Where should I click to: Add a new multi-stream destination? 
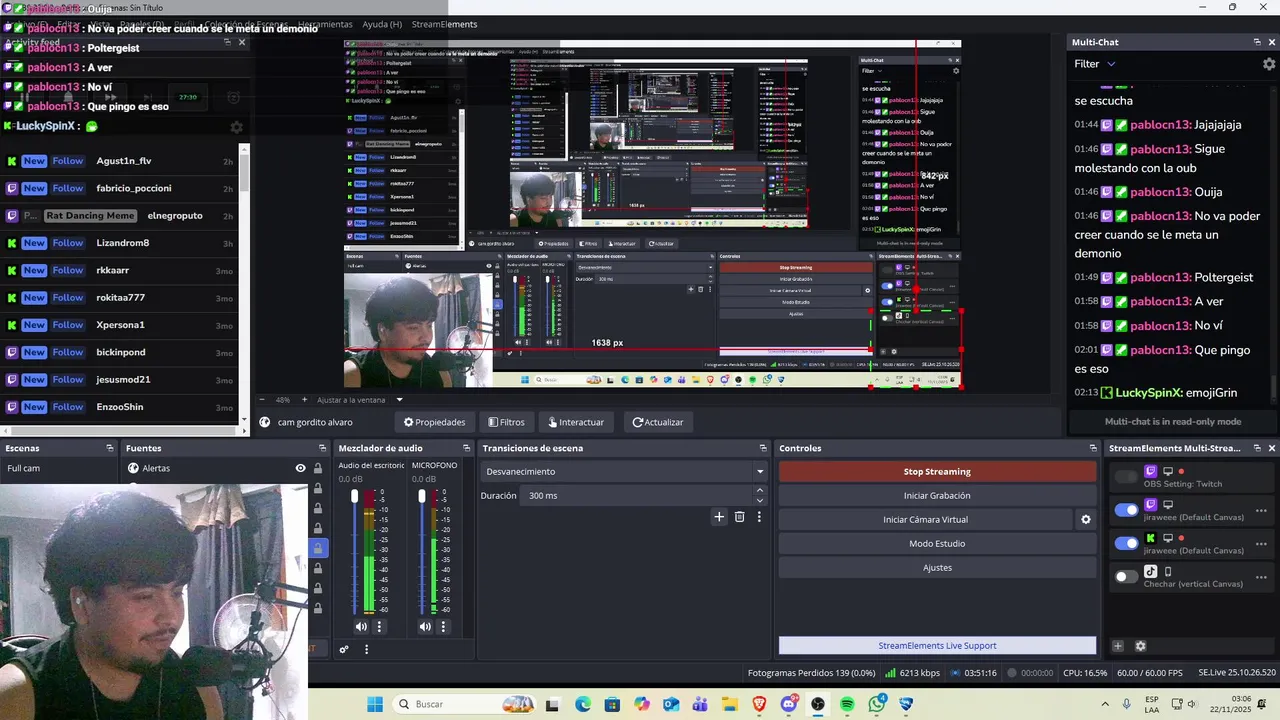[x=1118, y=646]
